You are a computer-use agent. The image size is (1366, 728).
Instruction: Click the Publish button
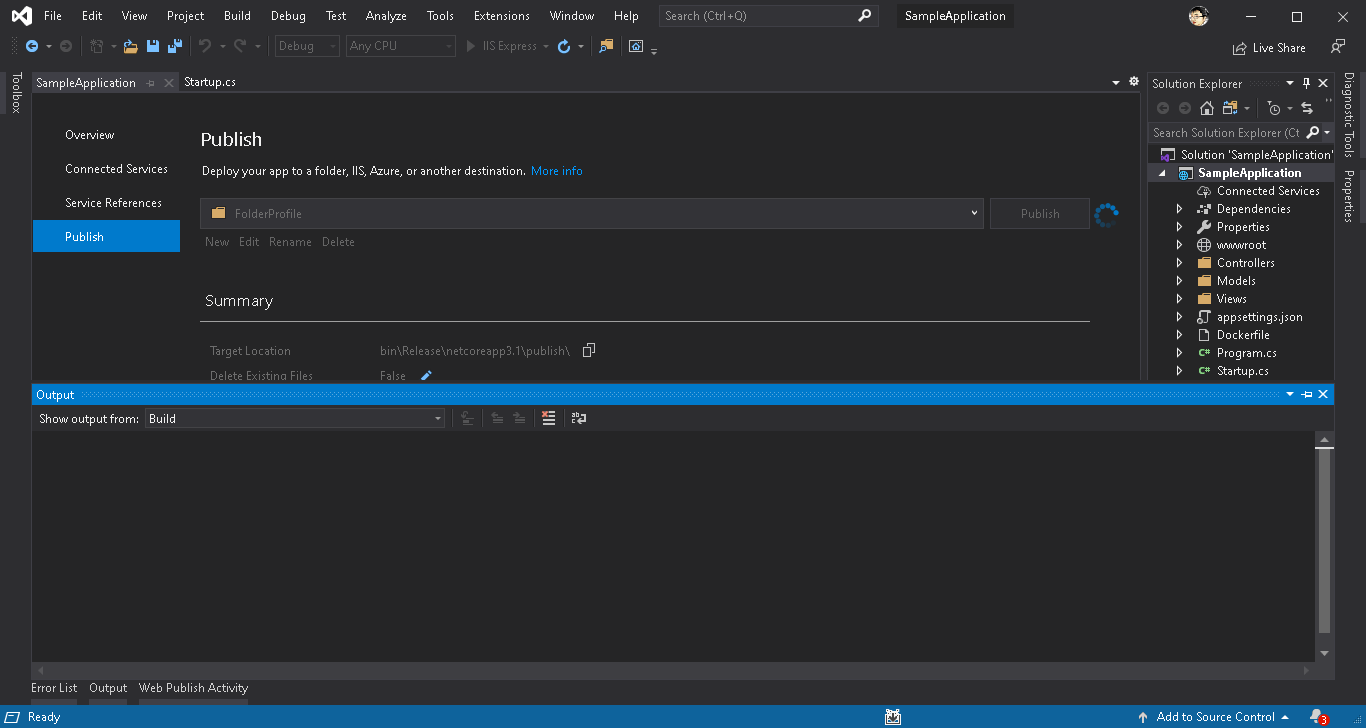click(1039, 213)
